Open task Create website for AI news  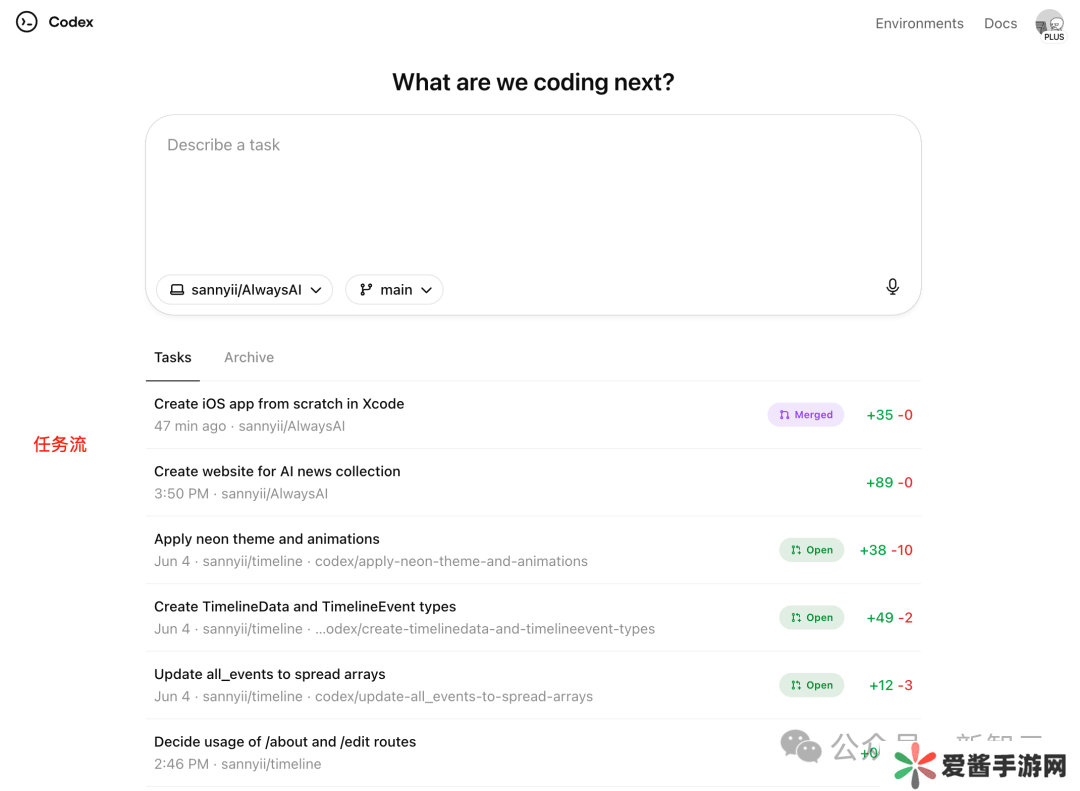pyautogui.click(x=277, y=472)
